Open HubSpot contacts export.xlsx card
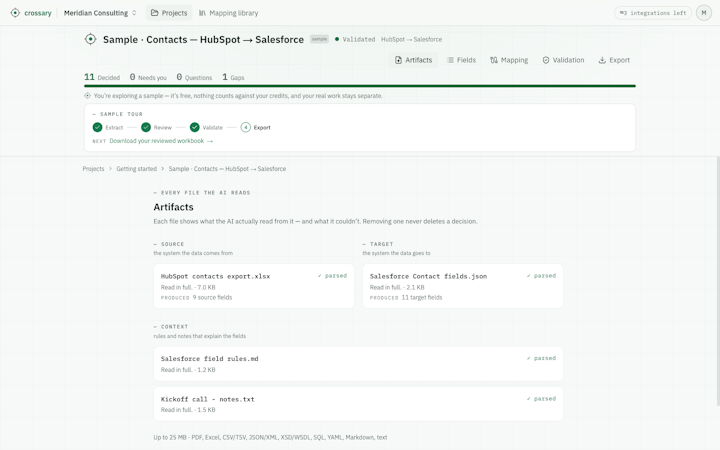The image size is (720, 450). [254, 286]
